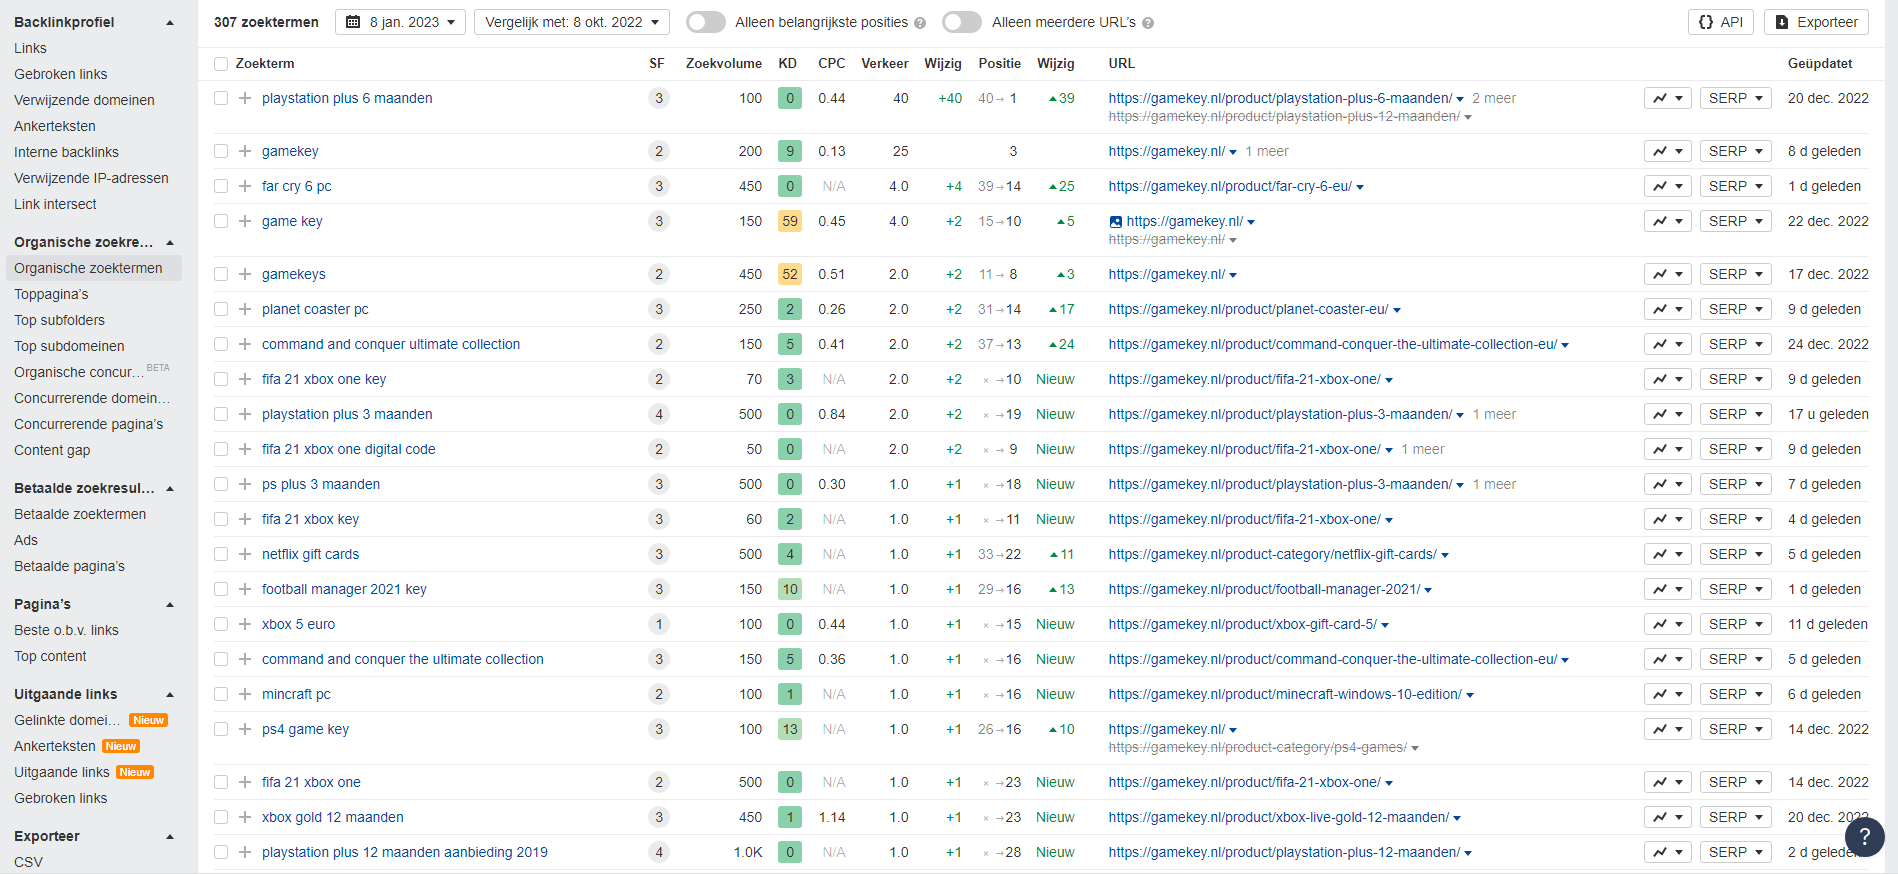Select all keywords with header checkbox

tap(221, 64)
